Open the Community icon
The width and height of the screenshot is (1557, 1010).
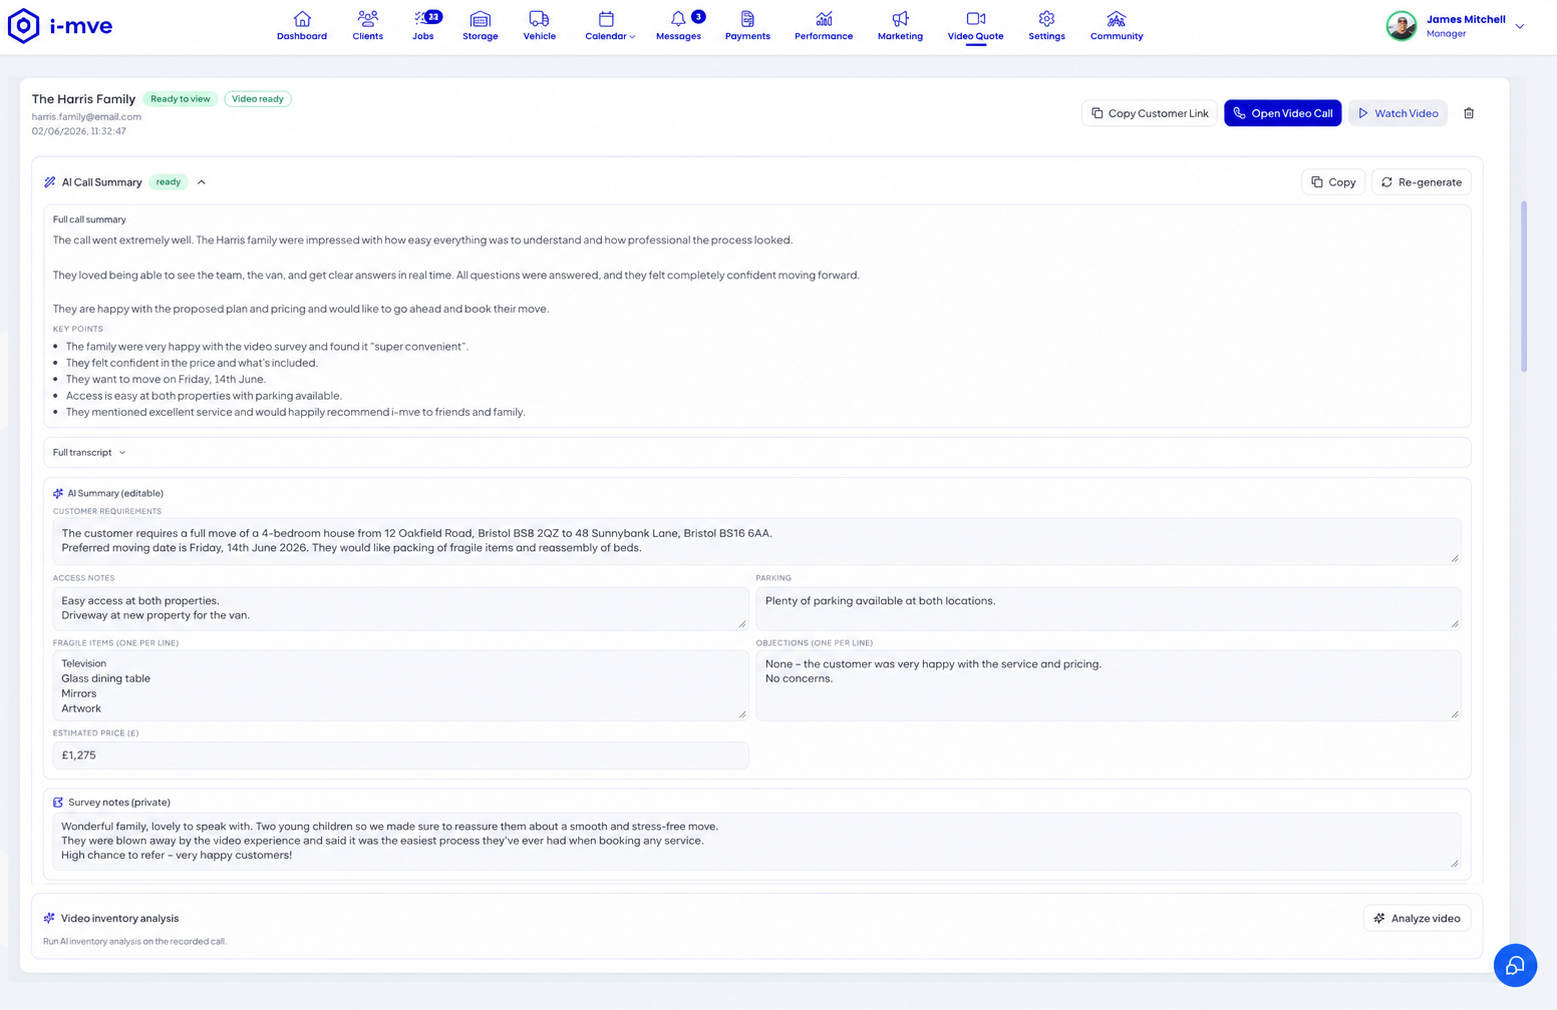[1116, 19]
